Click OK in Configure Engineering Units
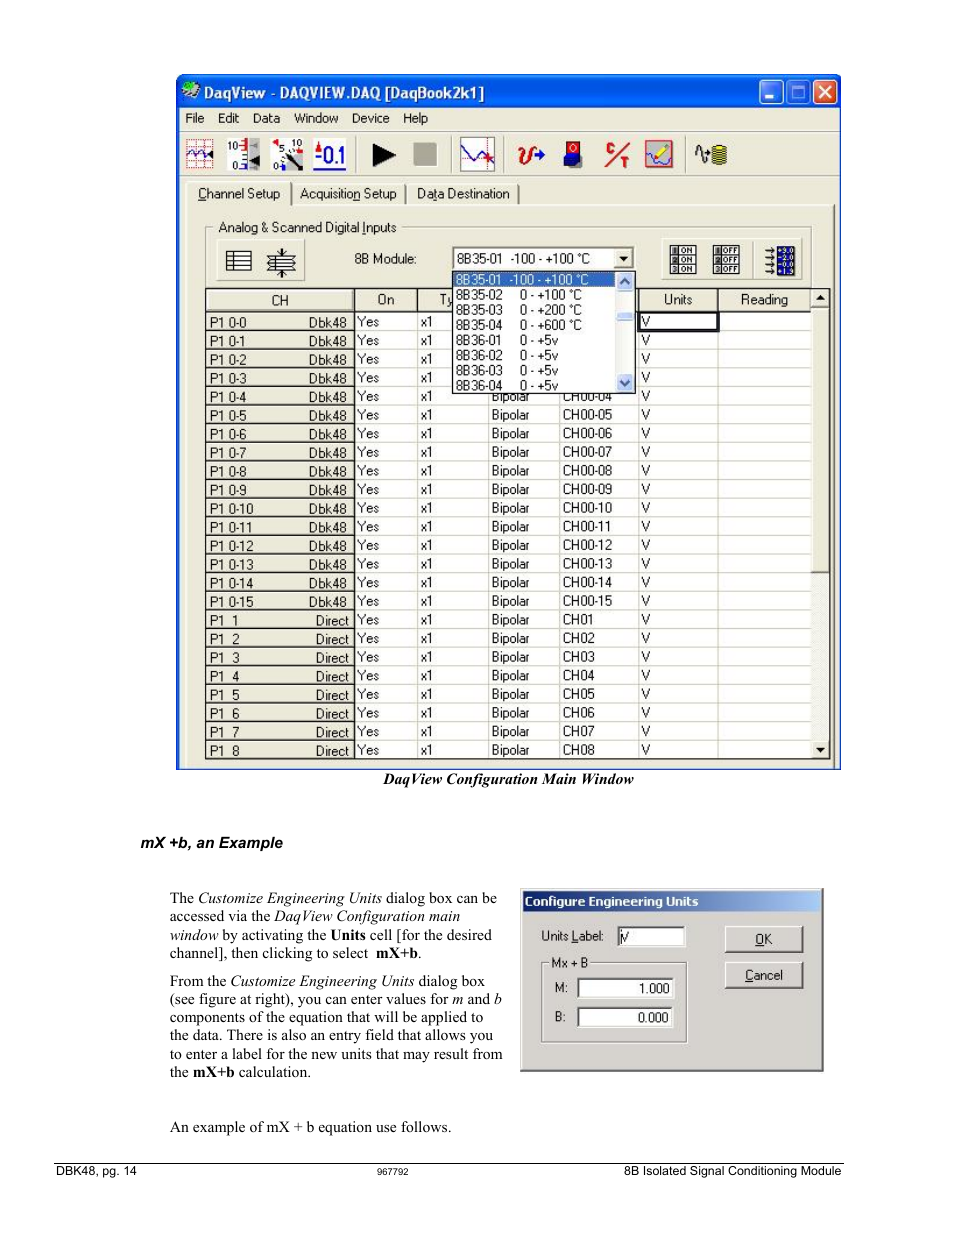The width and height of the screenshot is (954, 1235). click(763, 939)
